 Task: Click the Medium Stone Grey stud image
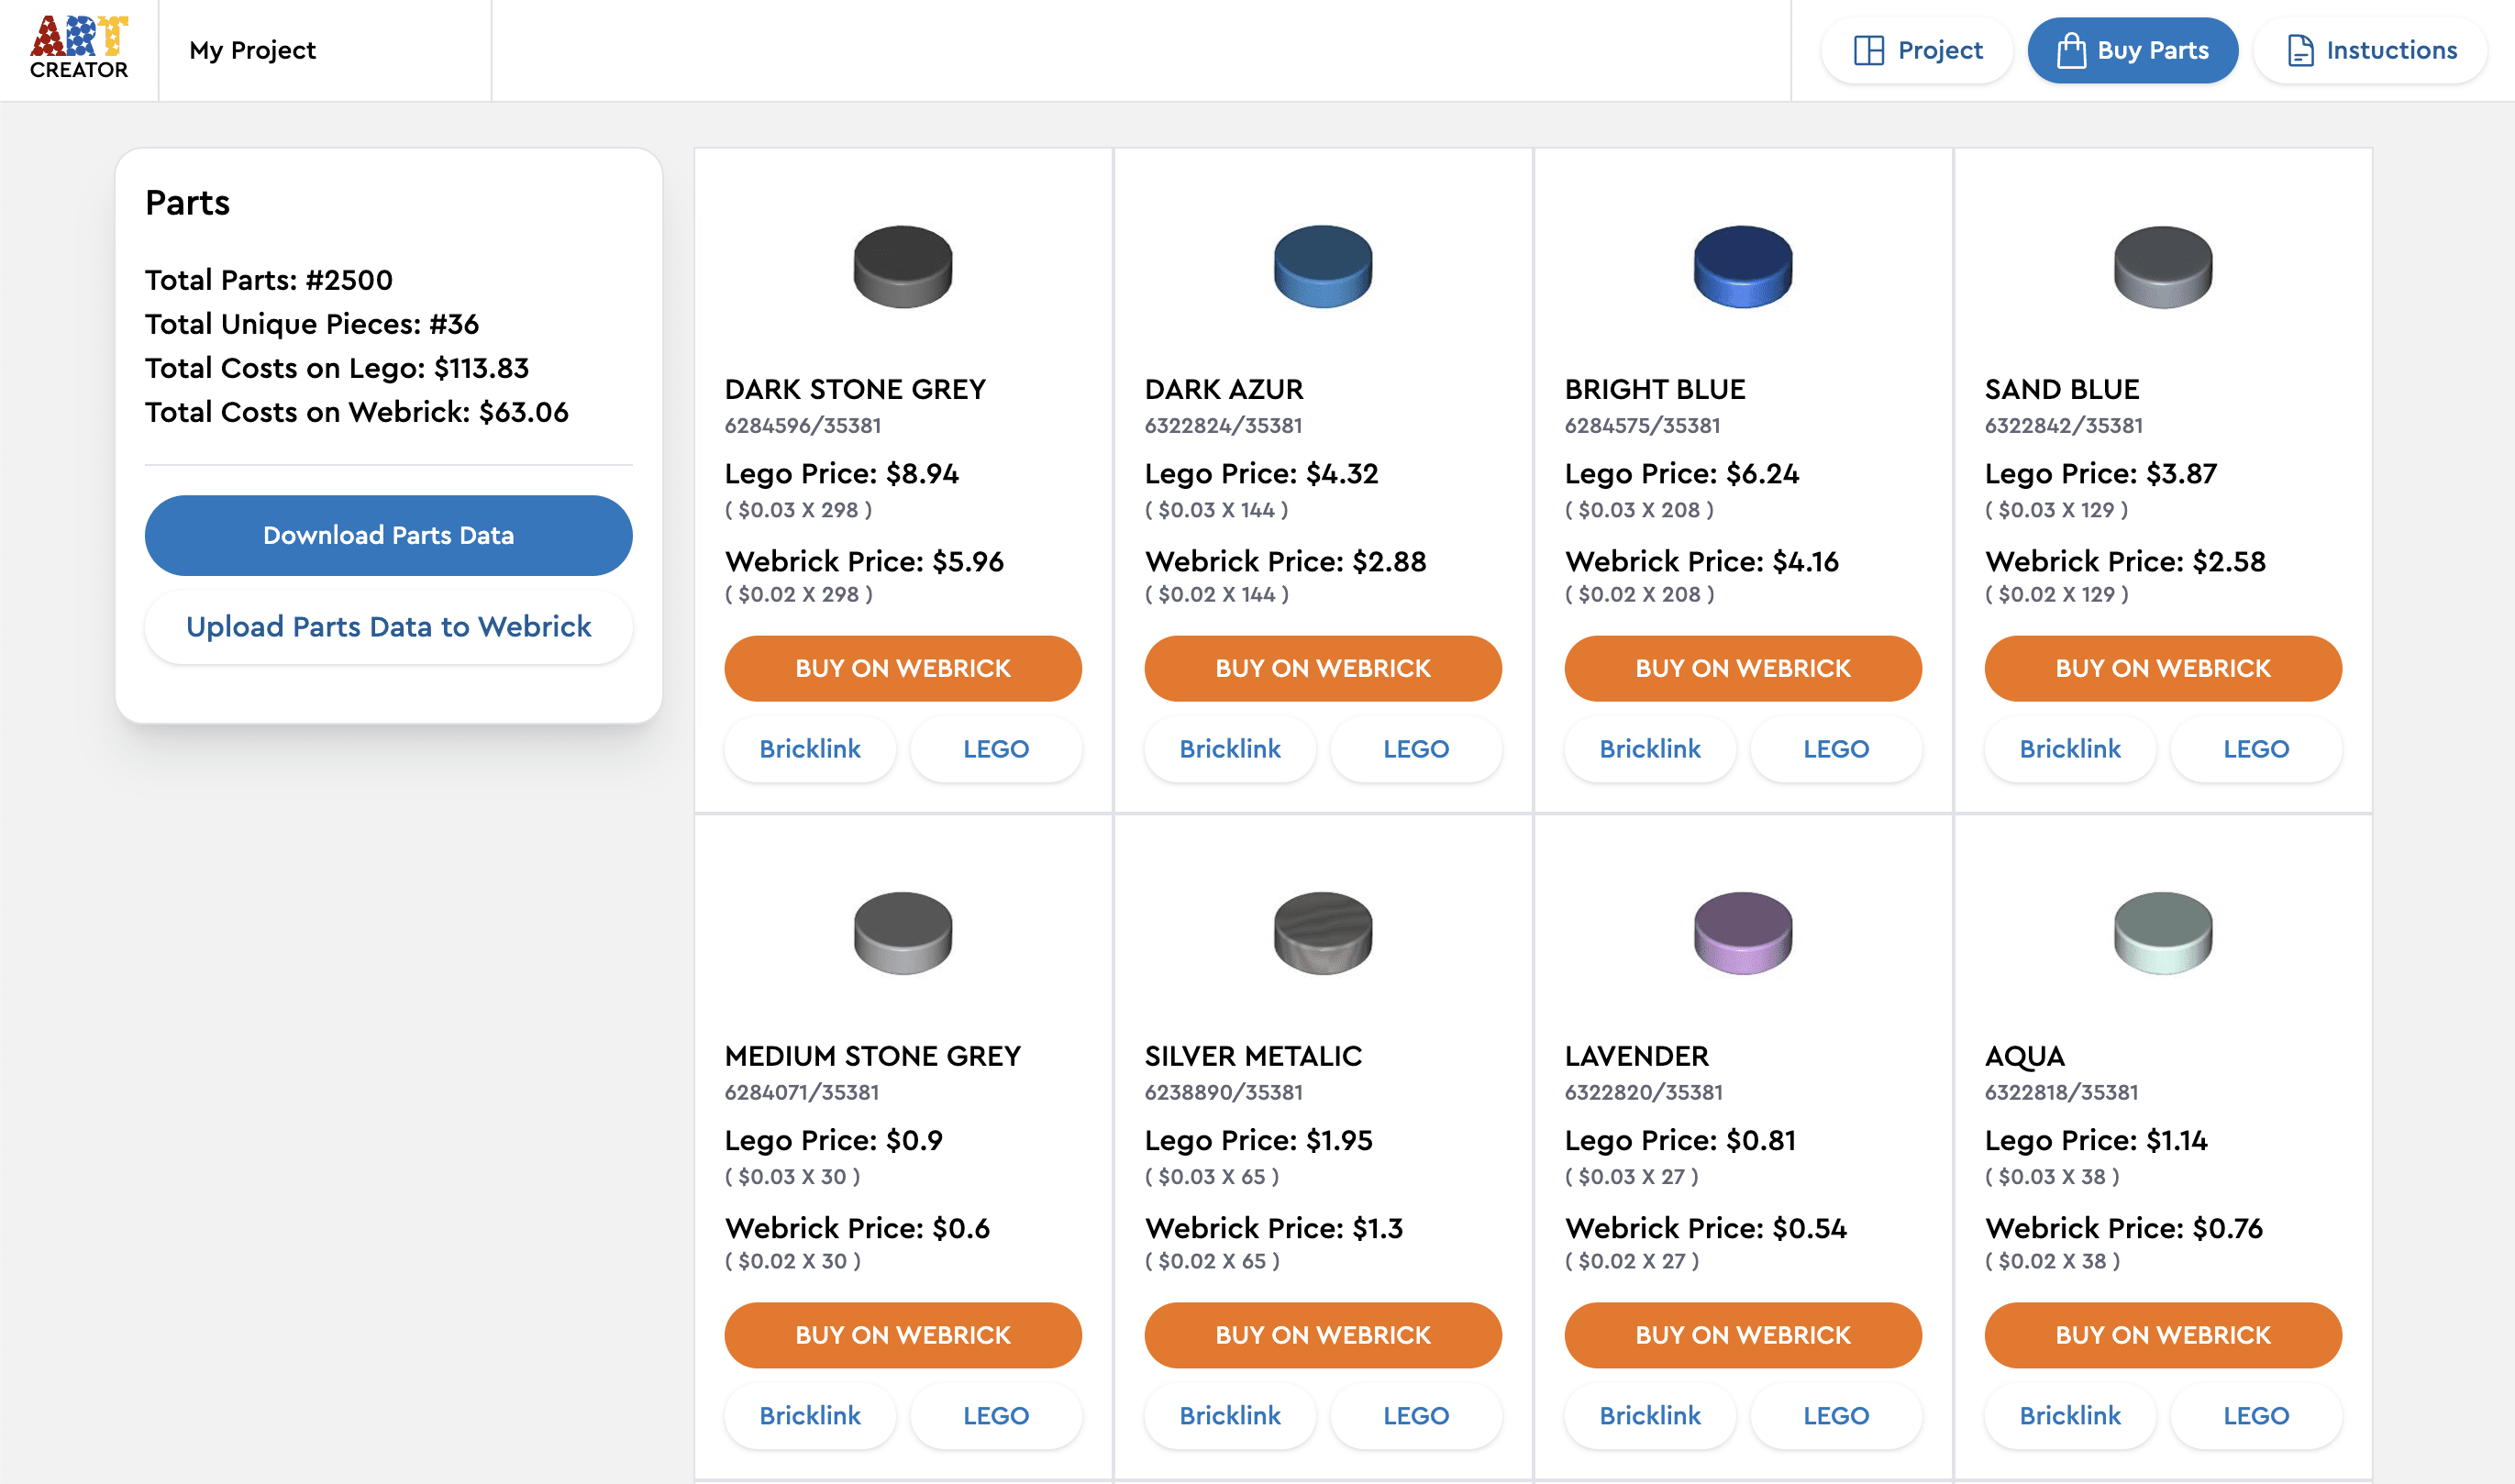pos(903,933)
